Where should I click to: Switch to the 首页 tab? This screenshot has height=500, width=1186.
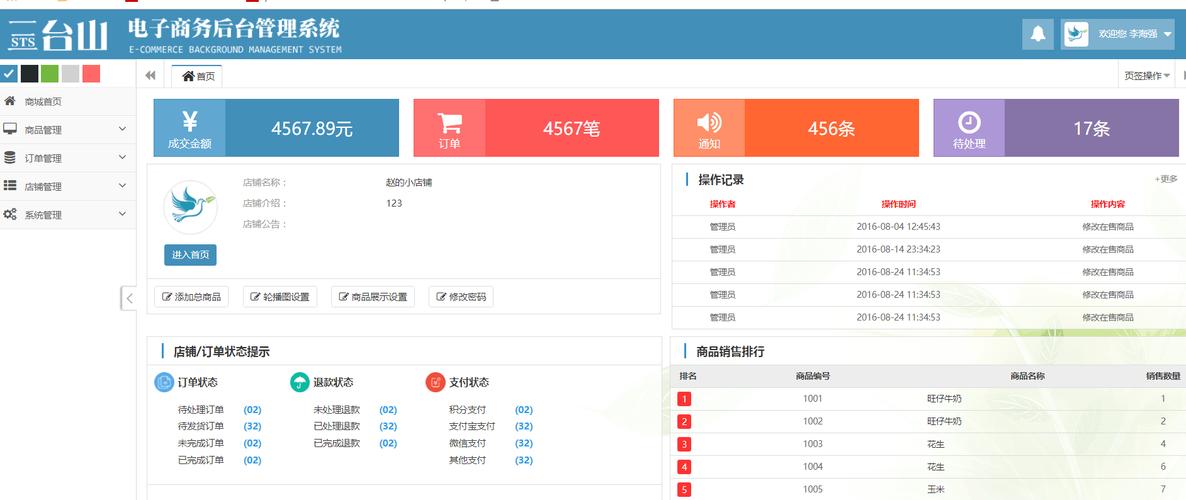197,76
